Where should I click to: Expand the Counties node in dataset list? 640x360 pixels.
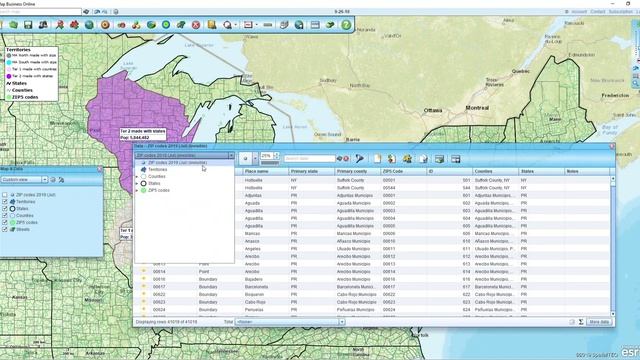(x=137, y=177)
